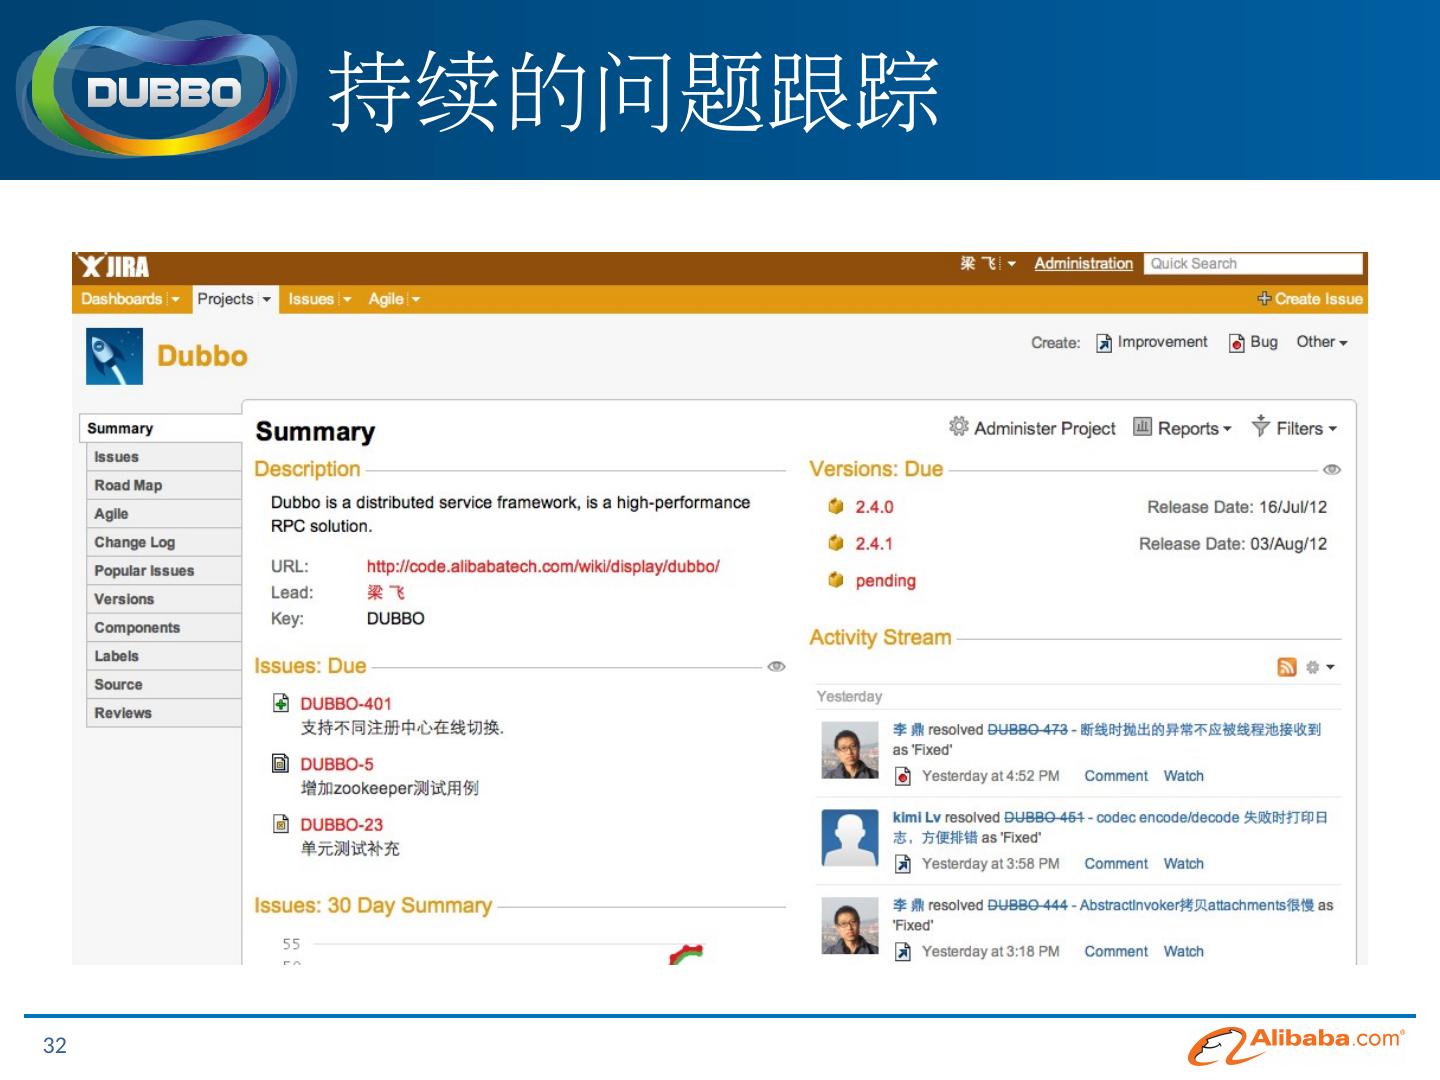Select Road Map in the sidebar

click(x=128, y=485)
